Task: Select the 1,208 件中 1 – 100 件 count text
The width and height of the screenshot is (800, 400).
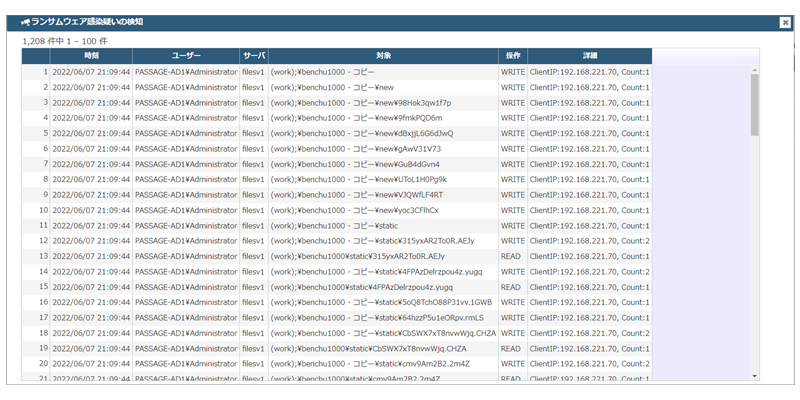Action: click(65, 41)
